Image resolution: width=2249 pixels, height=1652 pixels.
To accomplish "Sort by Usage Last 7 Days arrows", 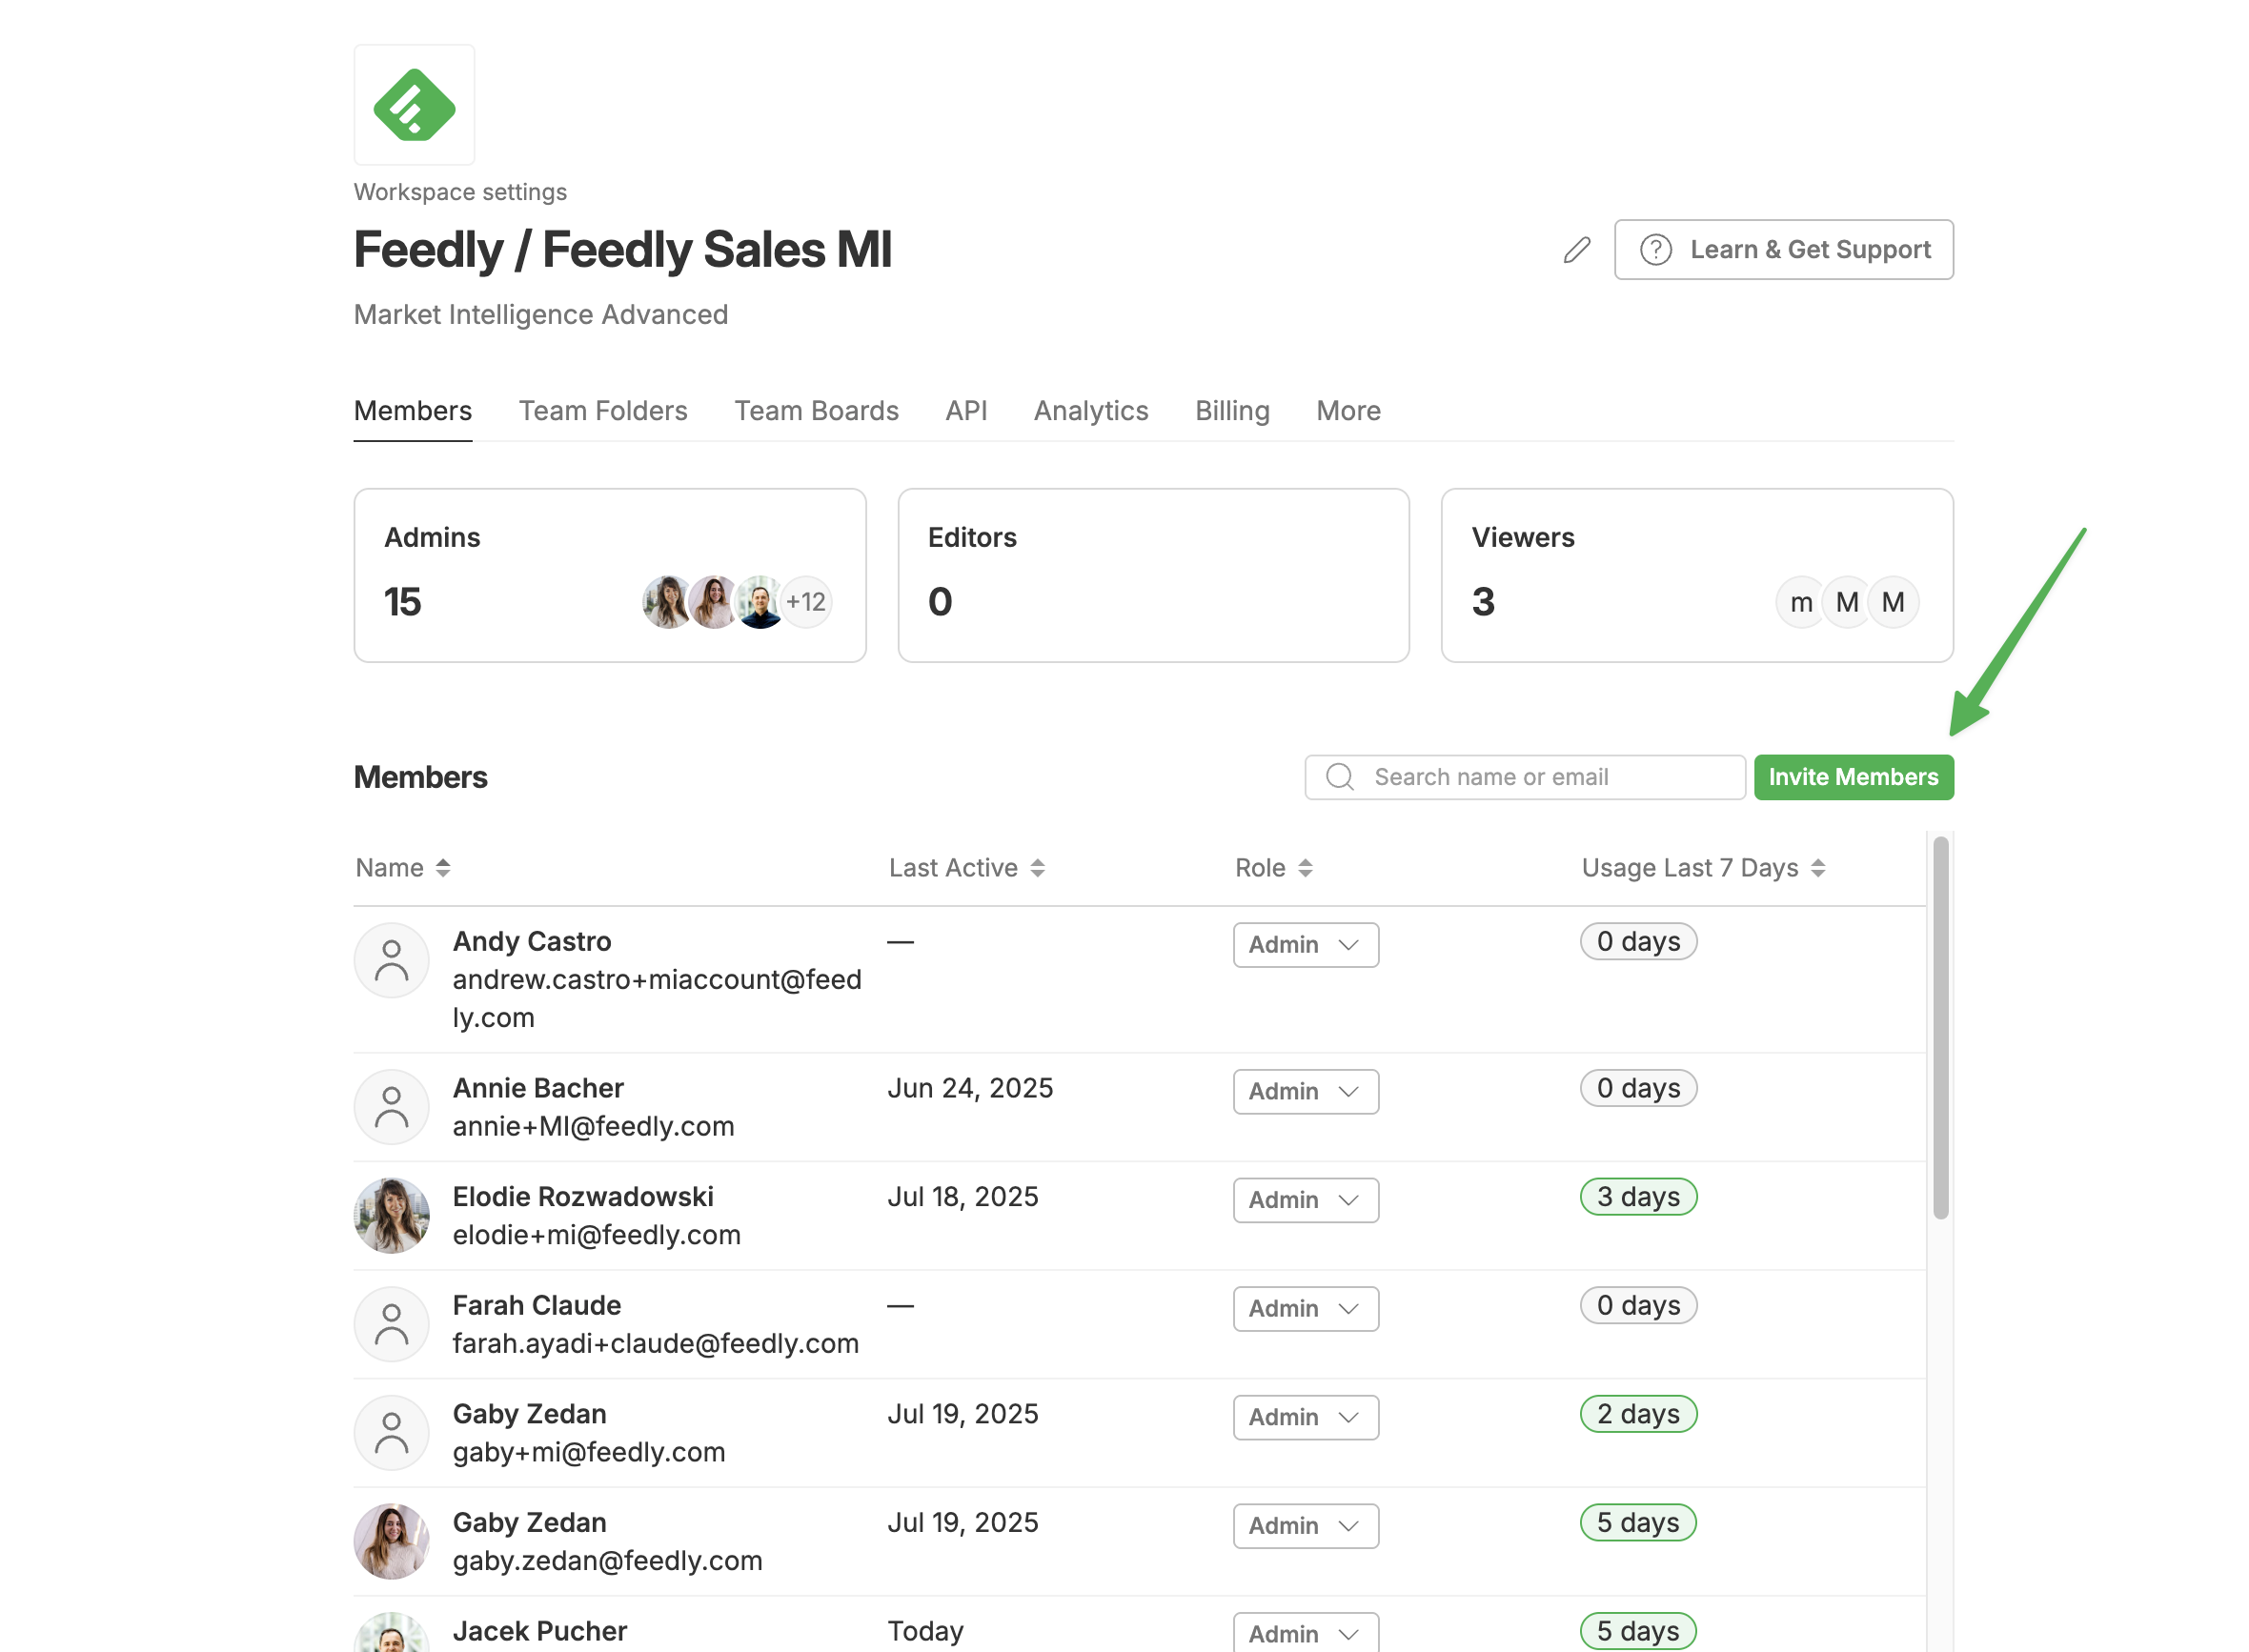I will 1817,868.
